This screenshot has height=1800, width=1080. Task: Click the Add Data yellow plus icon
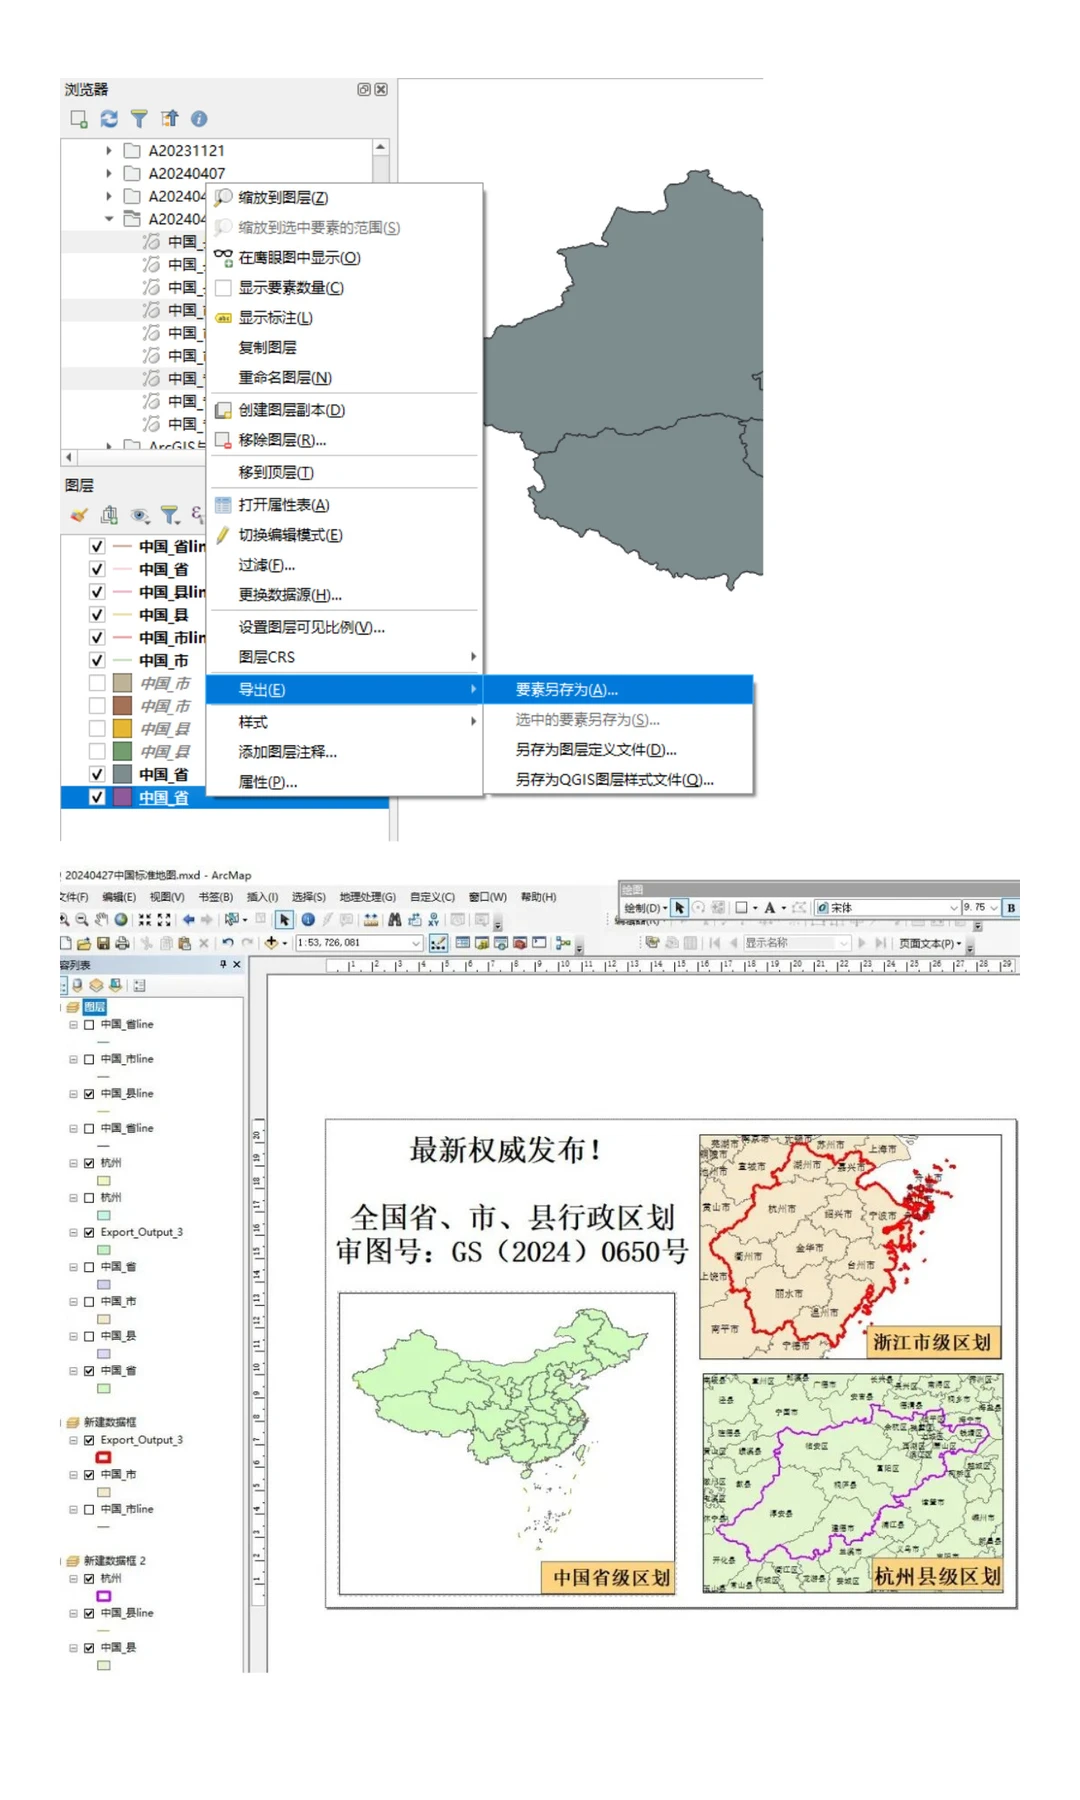coord(271,943)
